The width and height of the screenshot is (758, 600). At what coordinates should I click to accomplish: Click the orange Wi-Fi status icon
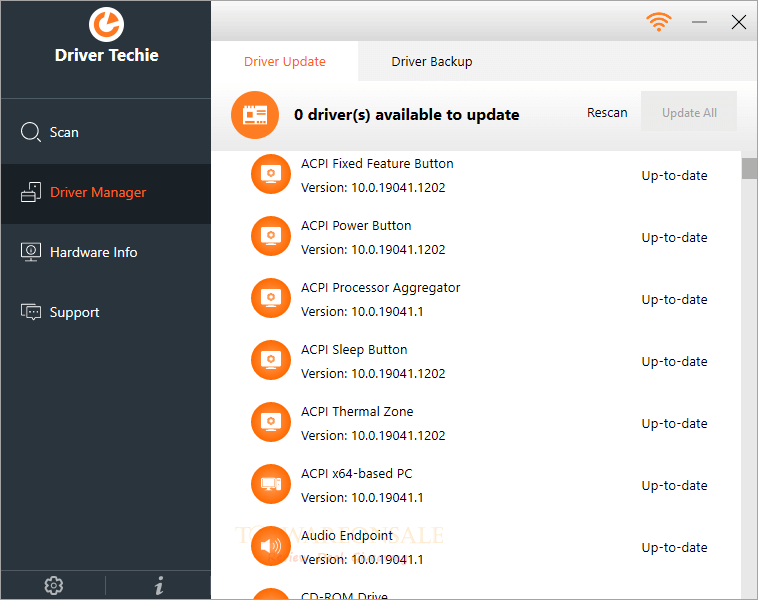(659, 22)
